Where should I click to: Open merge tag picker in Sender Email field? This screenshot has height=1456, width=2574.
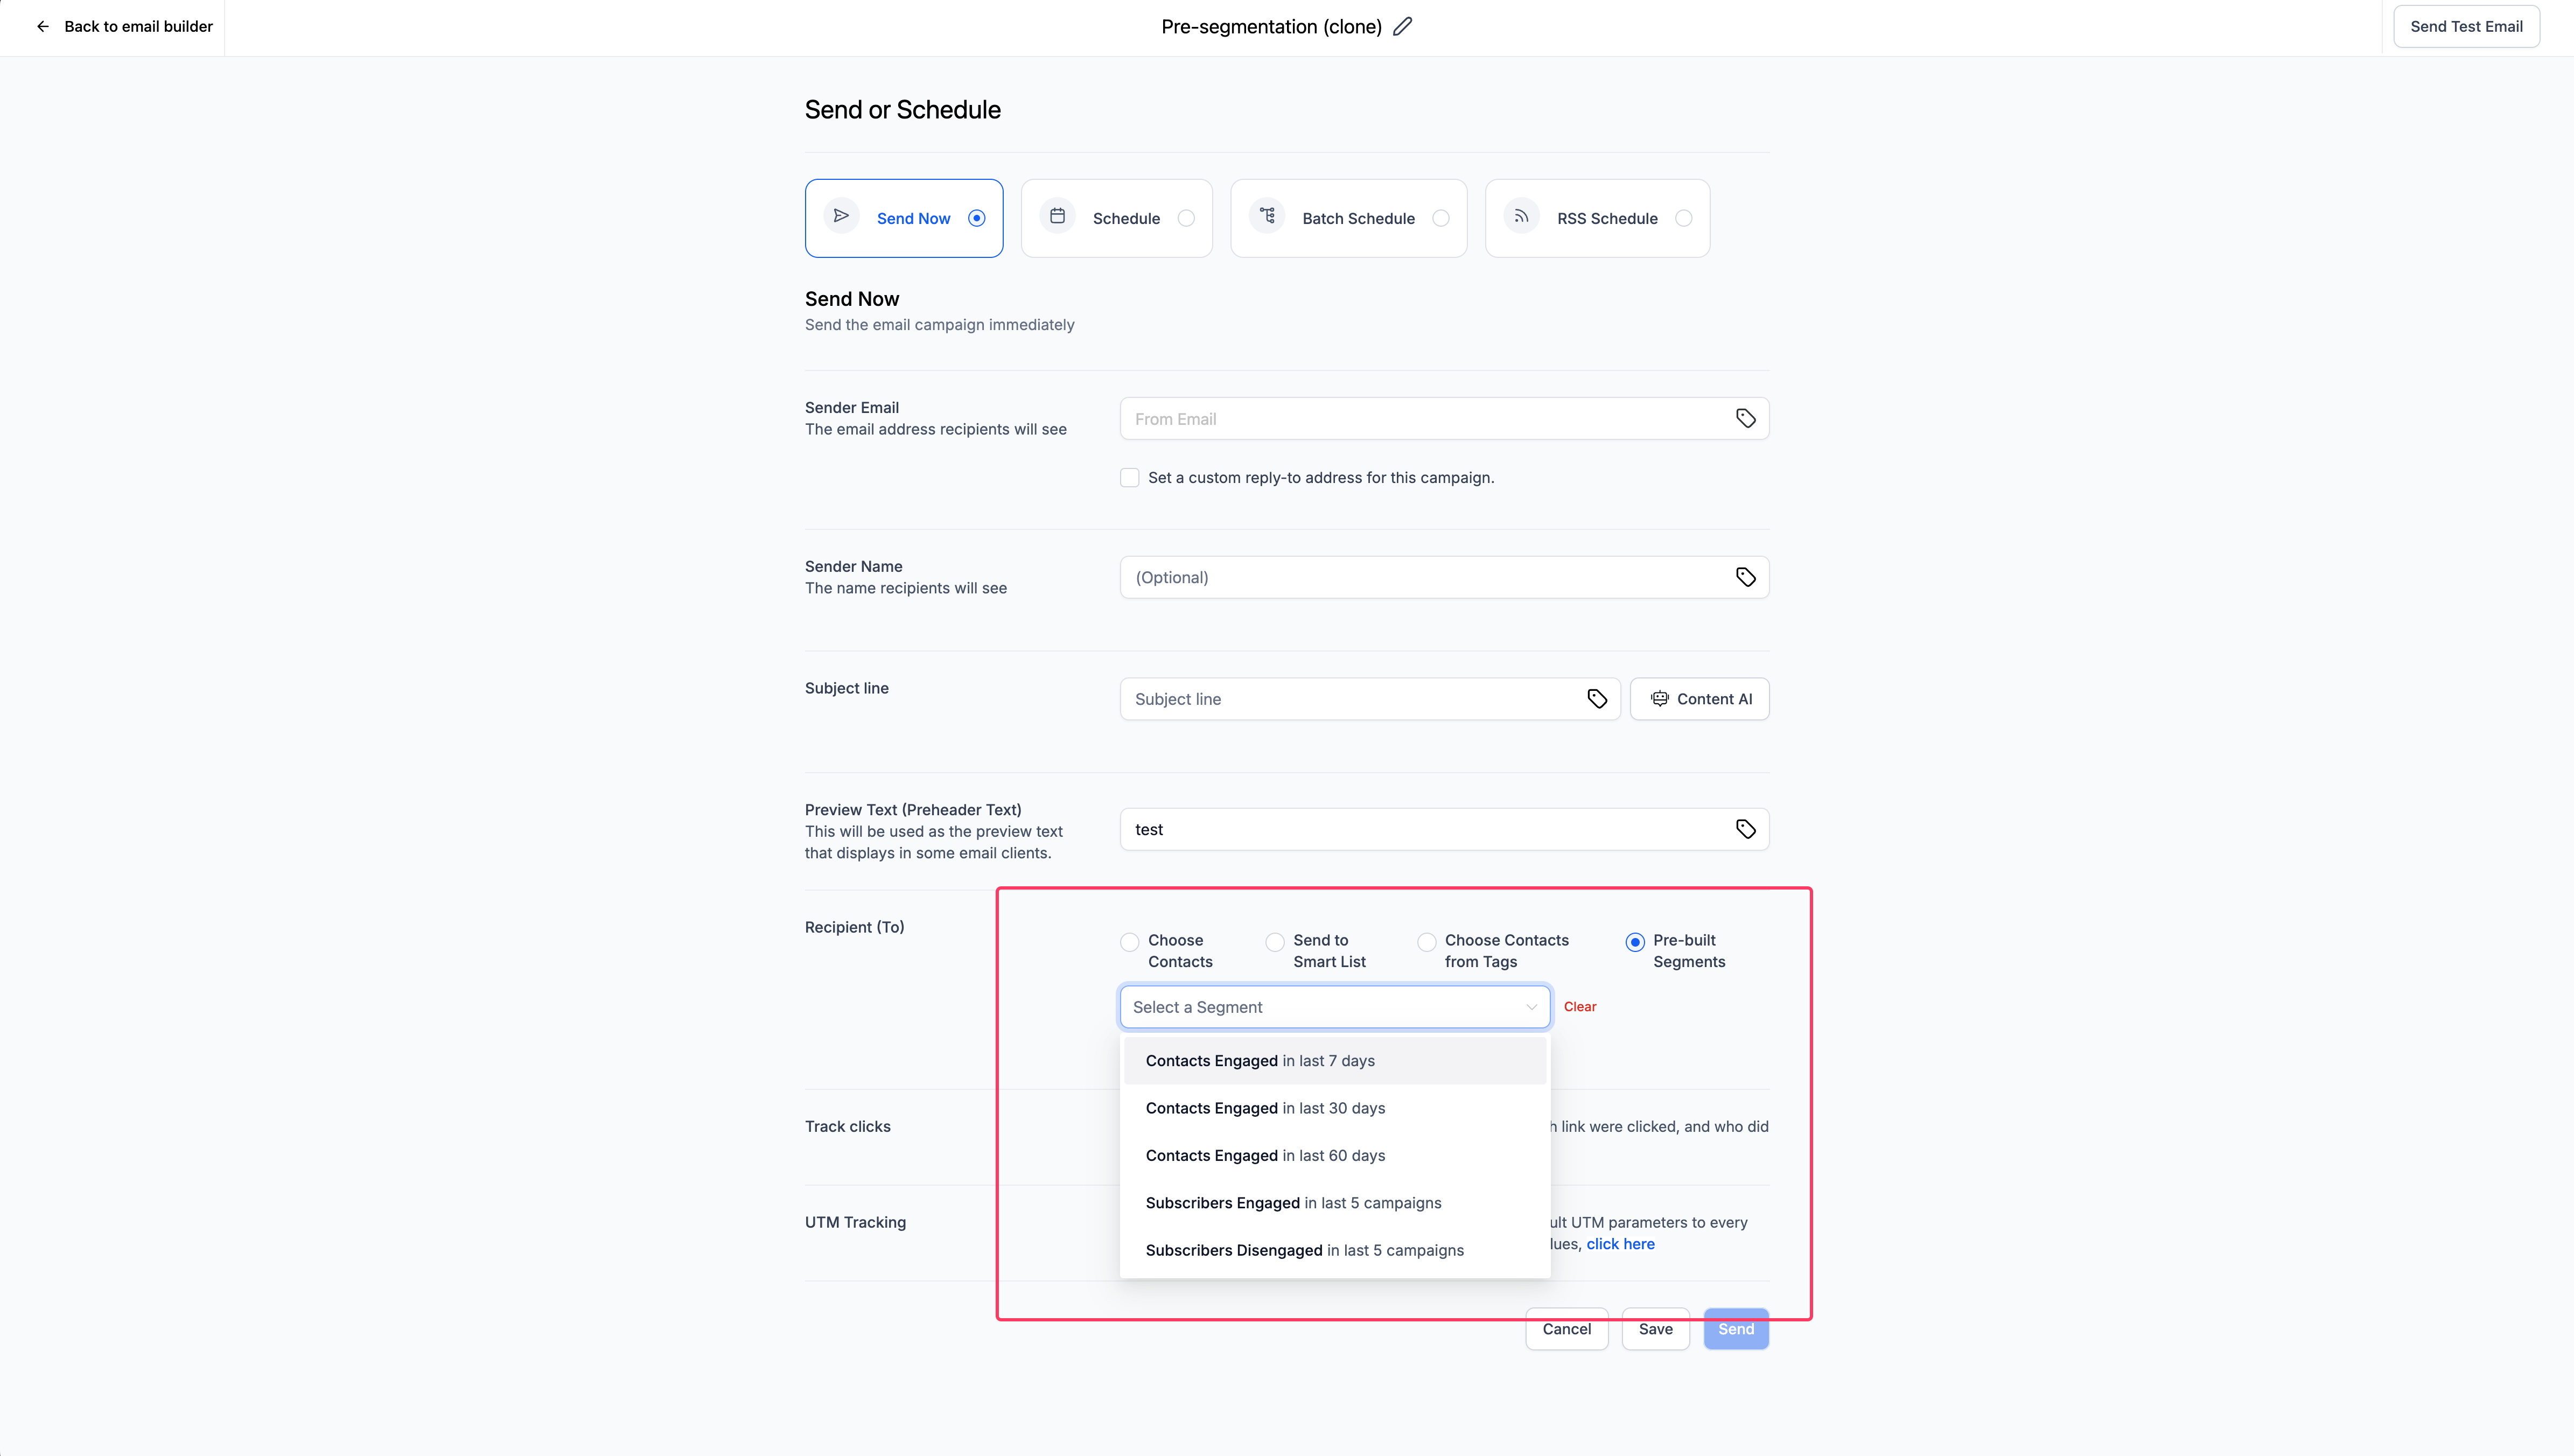(x=1745, y=419)
